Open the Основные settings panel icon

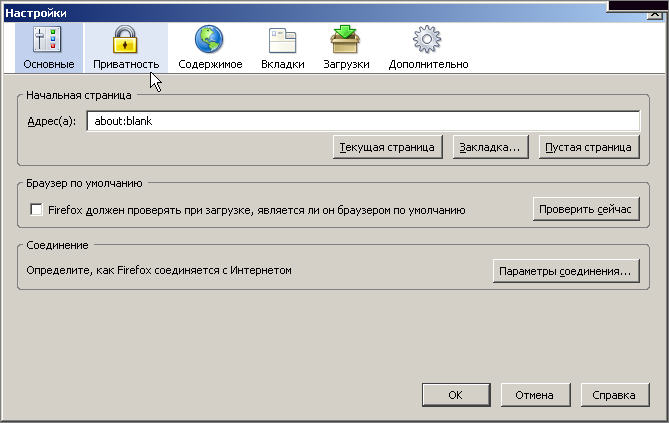49,48
